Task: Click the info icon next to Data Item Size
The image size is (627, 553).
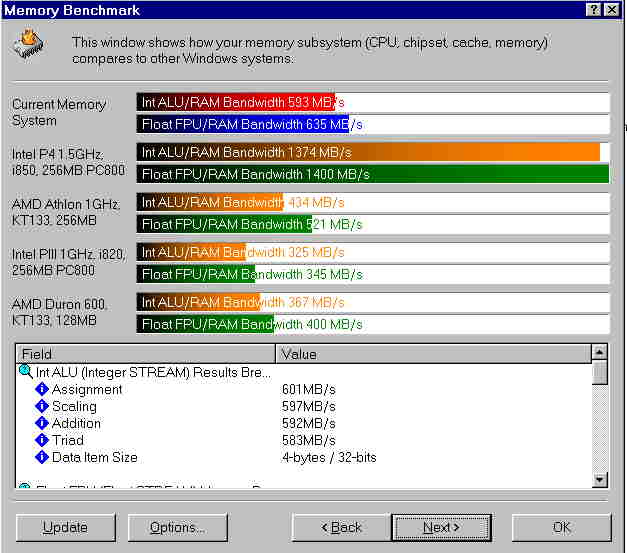Action: [42, 457]
